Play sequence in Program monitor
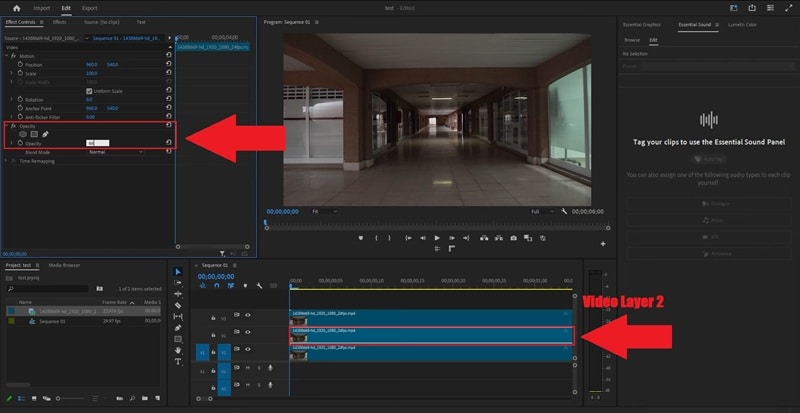800x413 pixels. point(437,238)
